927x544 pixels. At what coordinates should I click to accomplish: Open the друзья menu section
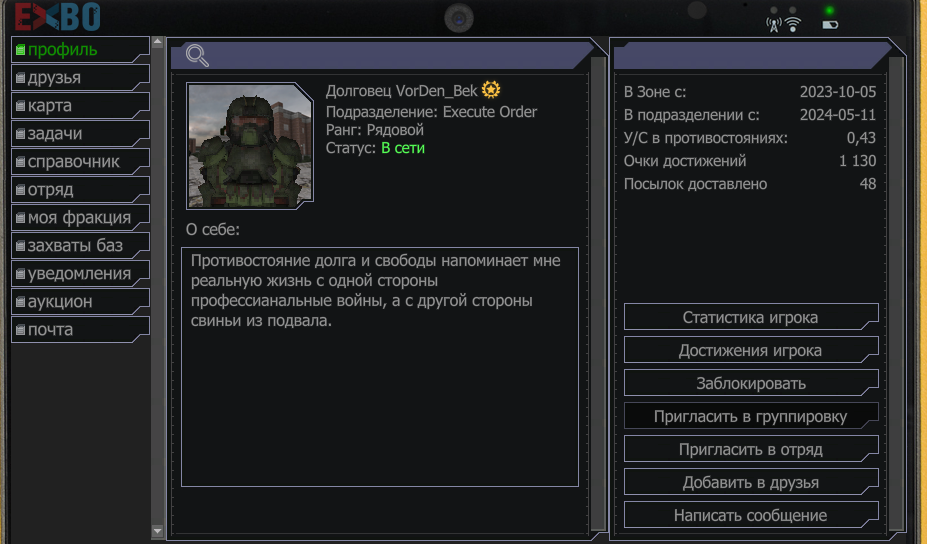pyautogui.click(x=80, y=77)
